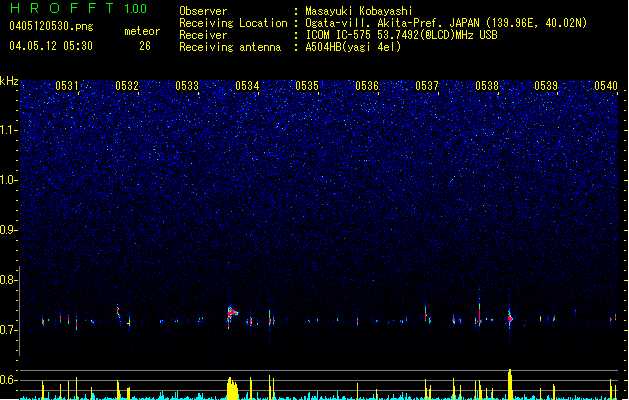
Task: Click the 0538 time marker
Action: pos(487,86)
